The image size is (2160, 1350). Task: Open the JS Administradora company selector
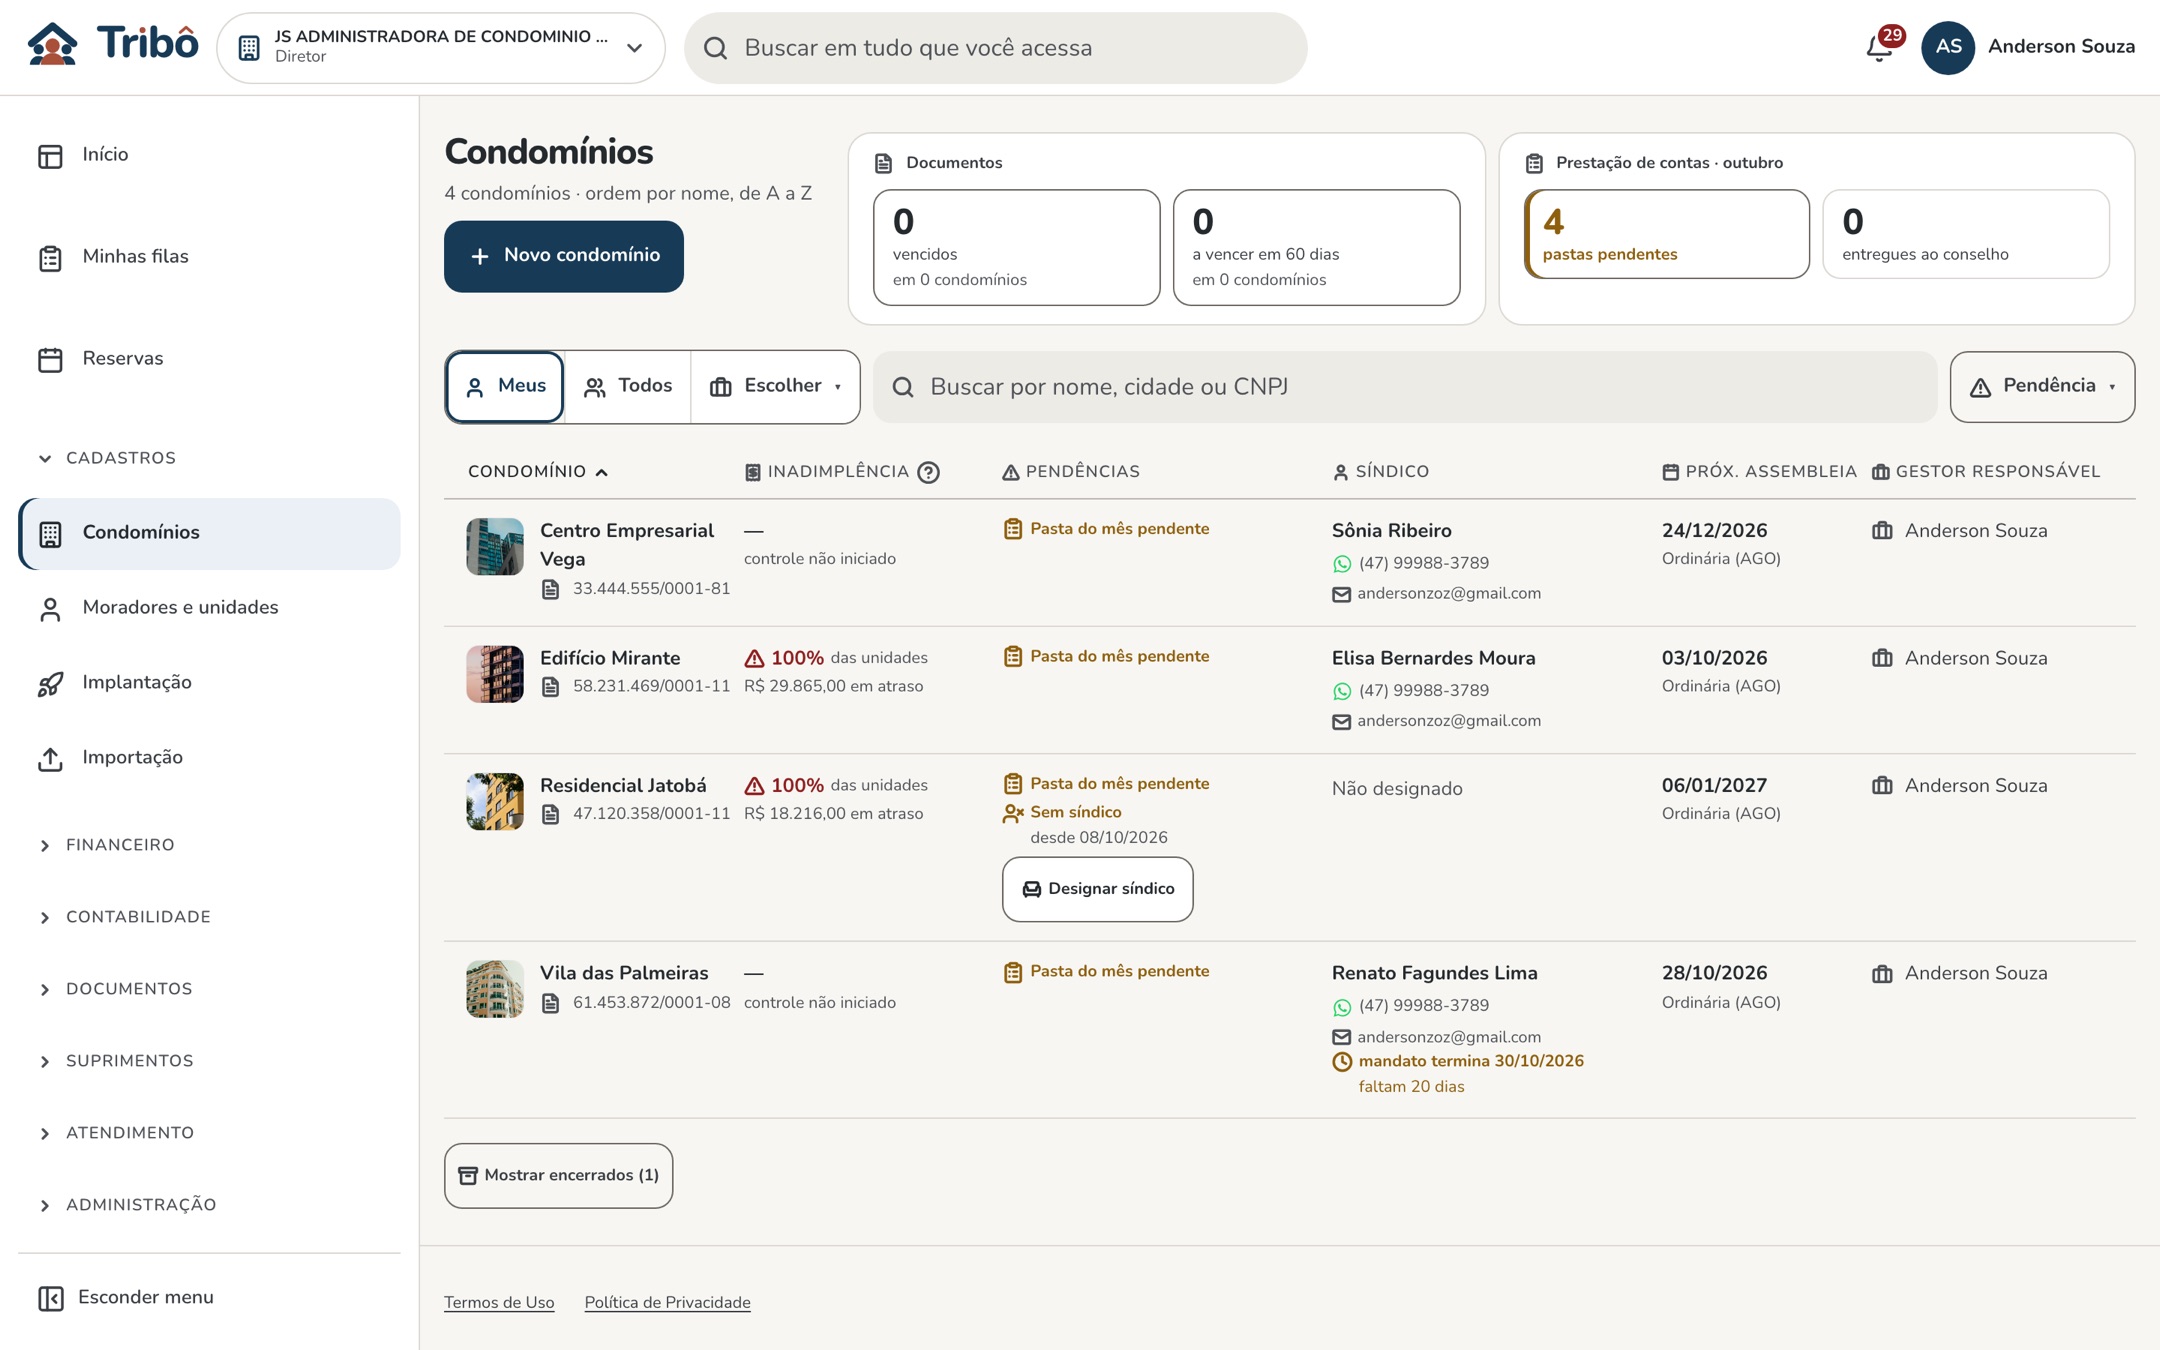click(x=441, y=47)
